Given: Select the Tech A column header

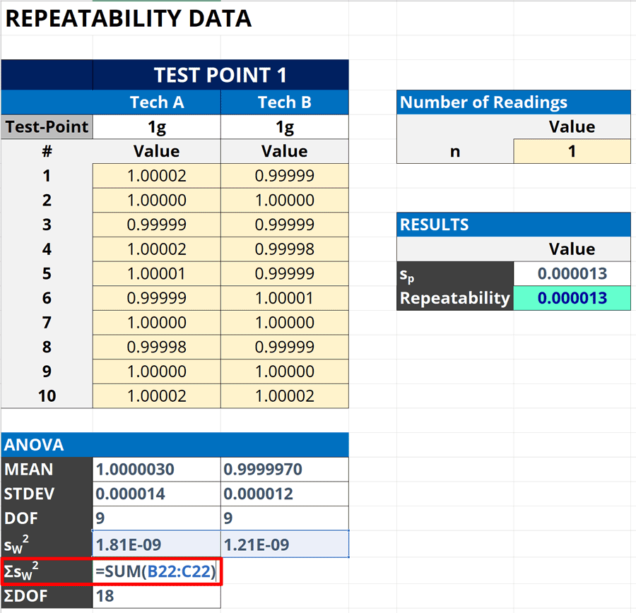Looking at the screenshot, I should tap(157, 102).
